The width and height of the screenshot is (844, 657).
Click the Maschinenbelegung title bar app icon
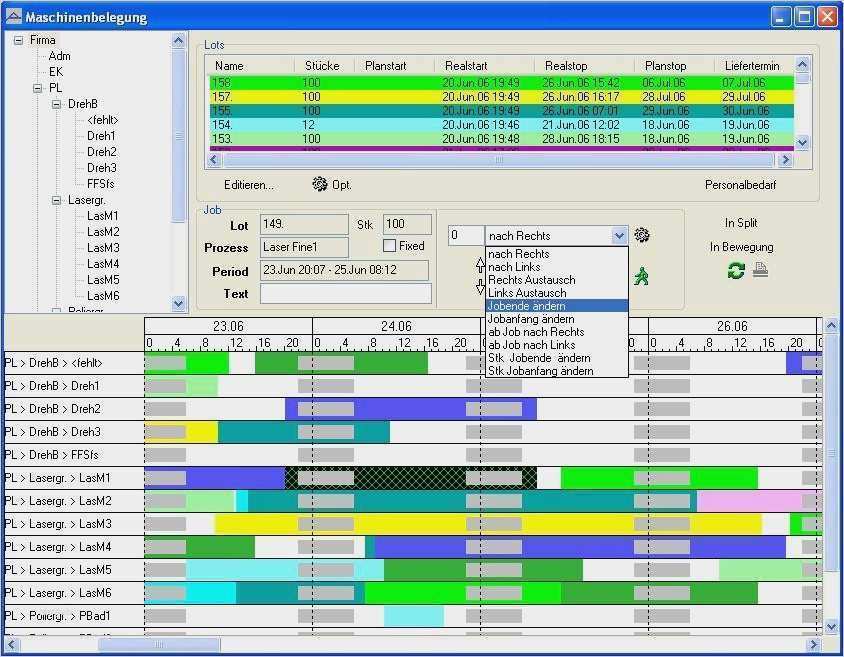click(13, 17)
